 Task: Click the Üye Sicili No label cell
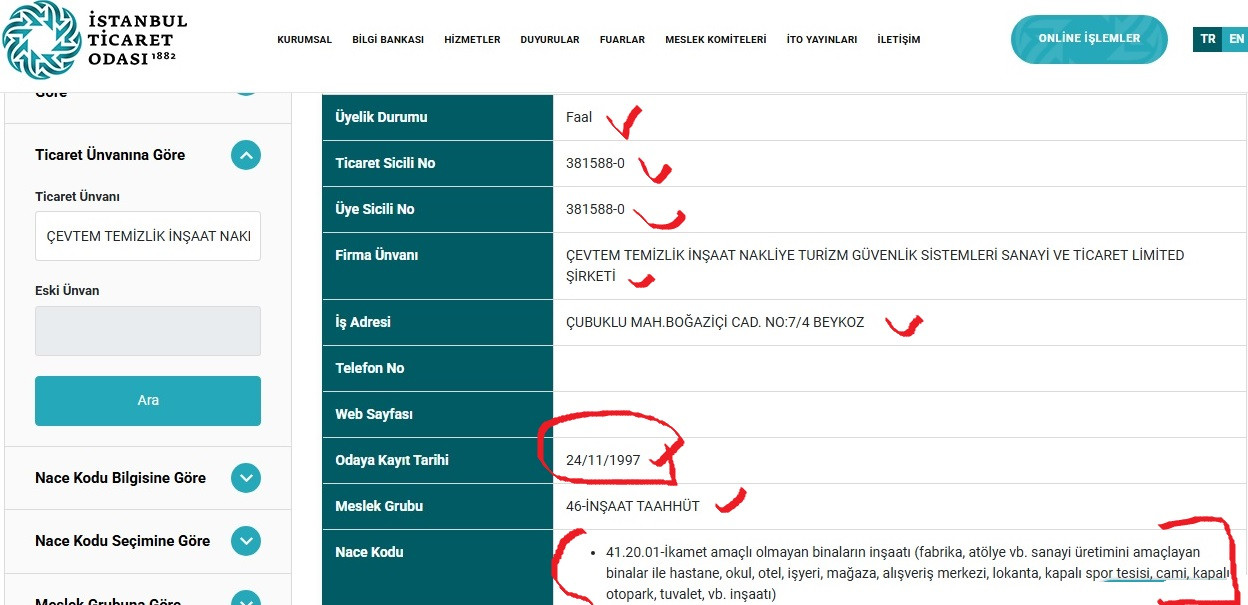click(437, 209)
